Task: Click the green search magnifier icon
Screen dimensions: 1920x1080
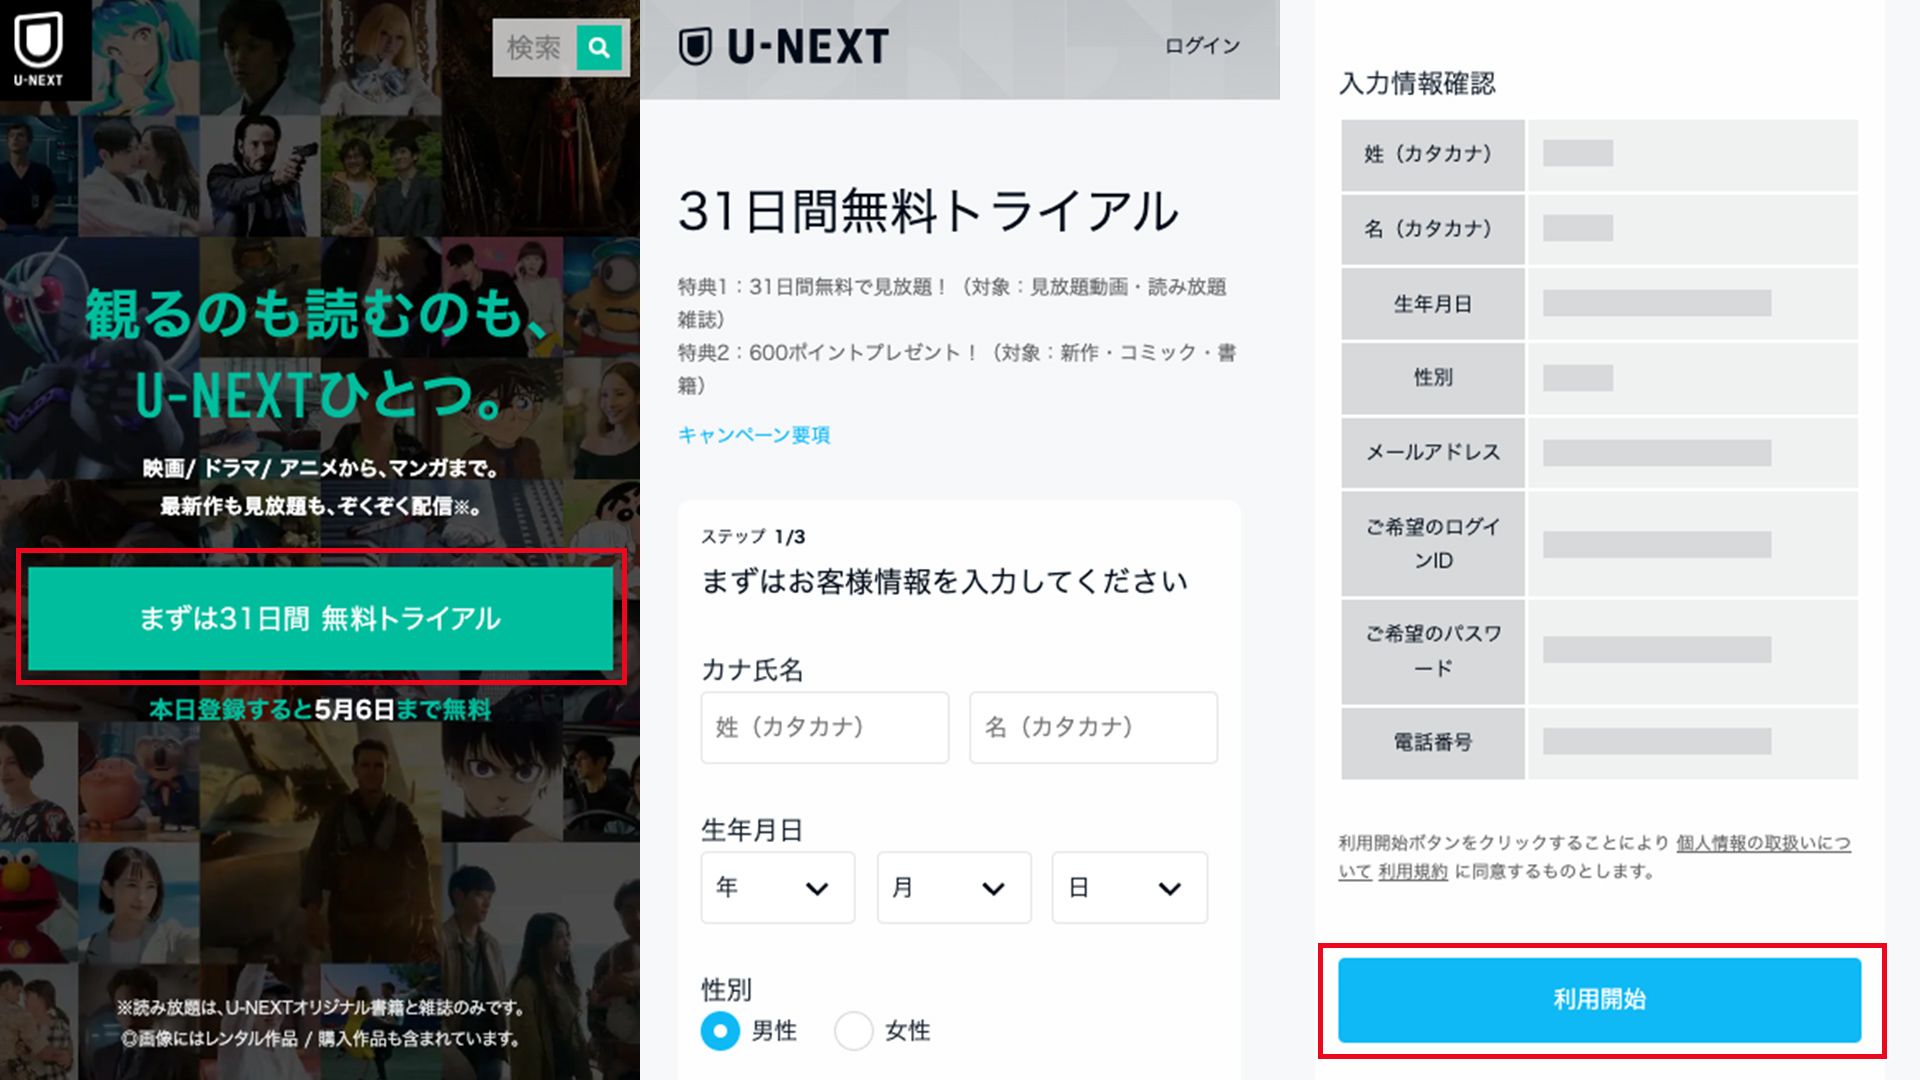Action: [598, 47]
